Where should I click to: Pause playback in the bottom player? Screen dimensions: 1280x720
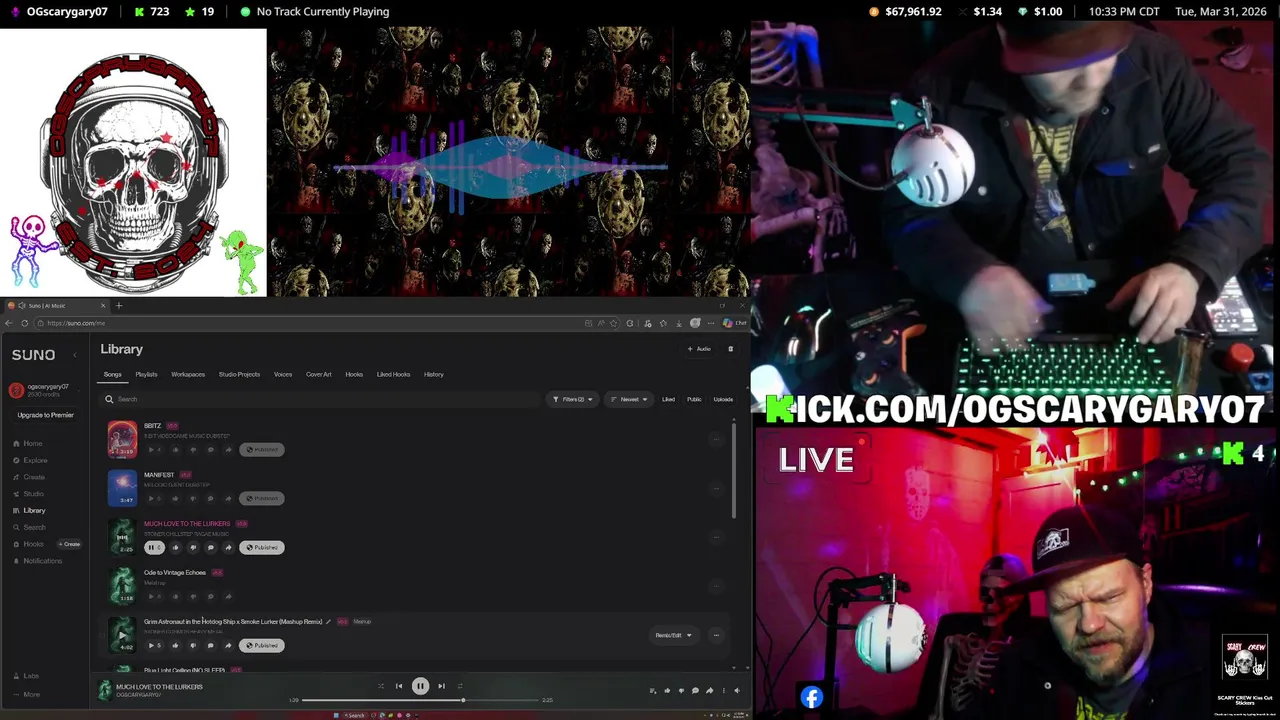[420, 686]
